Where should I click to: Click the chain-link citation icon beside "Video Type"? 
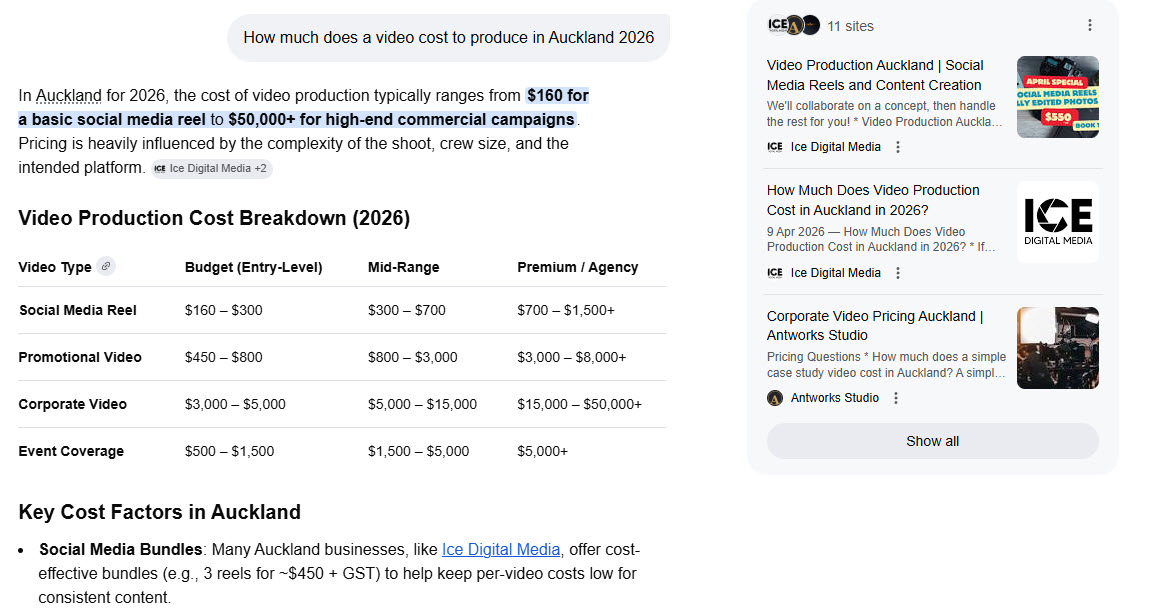point(108,266)
